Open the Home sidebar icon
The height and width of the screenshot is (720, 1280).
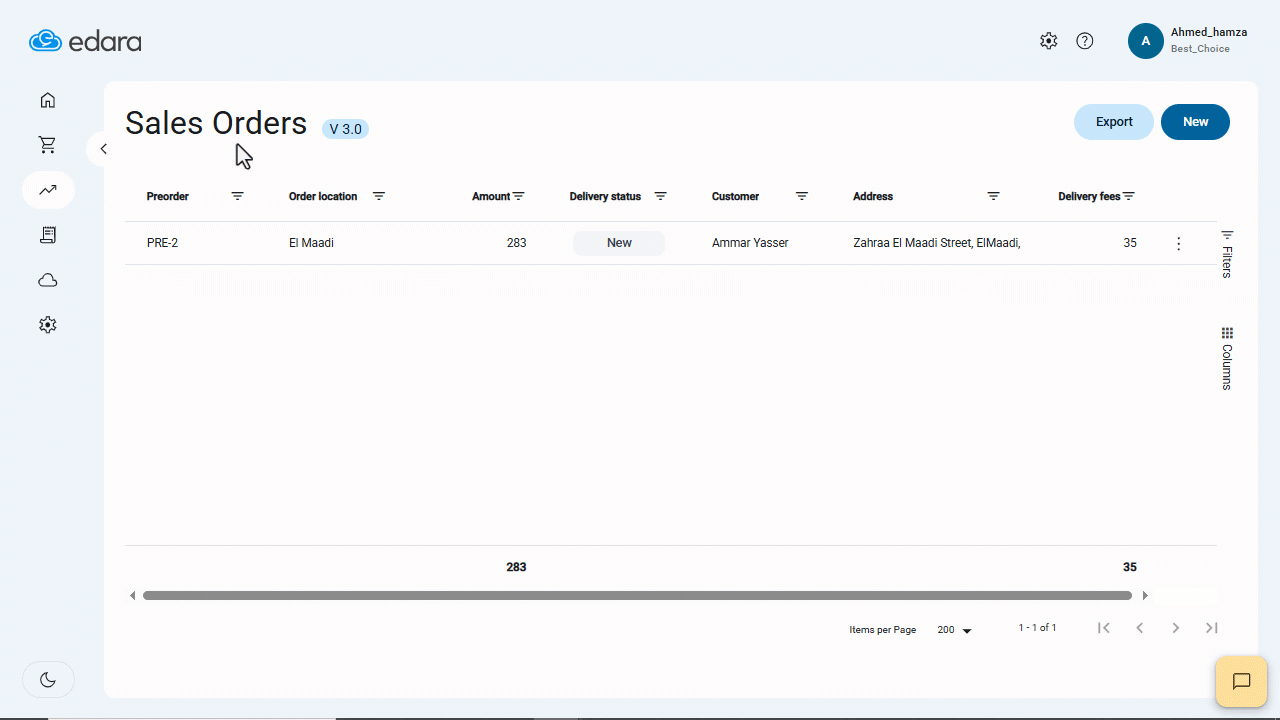(48, 100)
